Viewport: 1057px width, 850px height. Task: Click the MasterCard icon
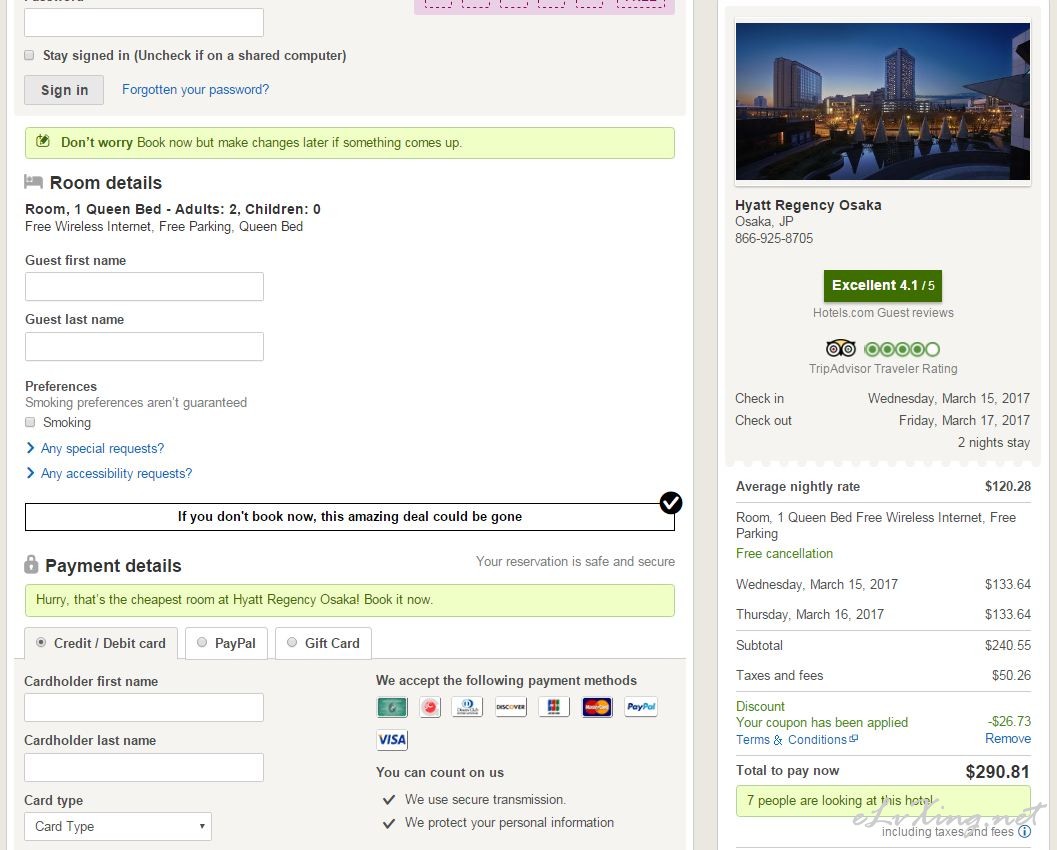(597, 707)
